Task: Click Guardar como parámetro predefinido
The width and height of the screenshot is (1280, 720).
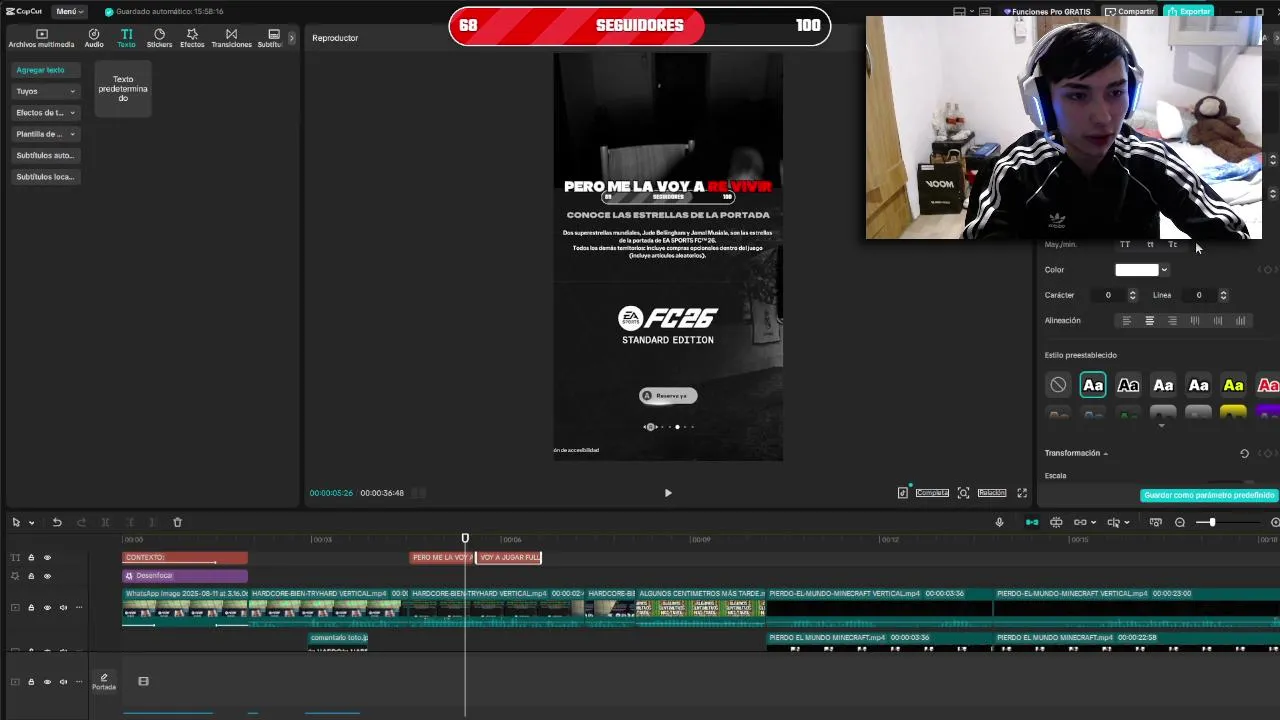Action: [1209, 495]
